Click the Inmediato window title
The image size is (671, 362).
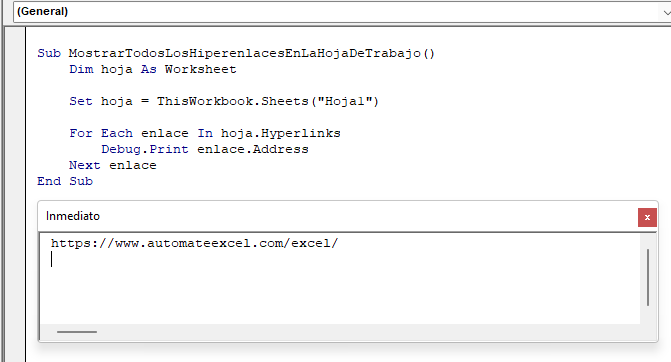tap(73, 216)
